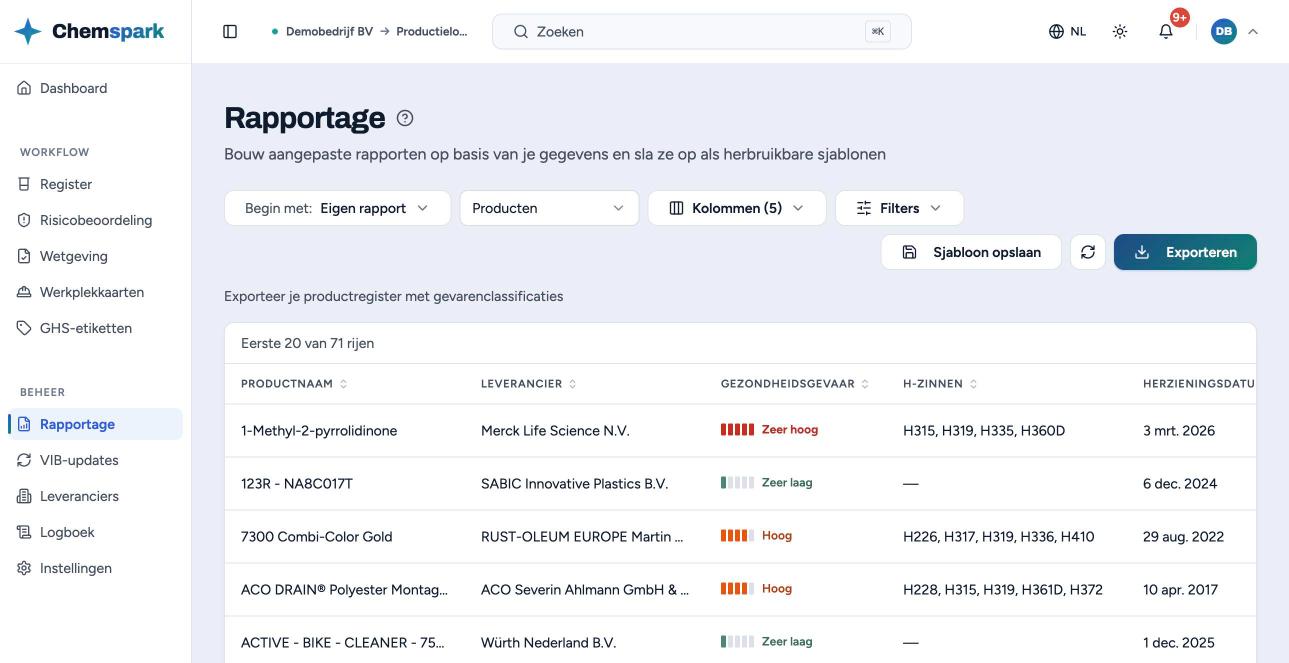Click H226, H317, H319, H336, H410 cell
The height and width of the screenshot is (663, 1289).
(x=999, y=537)
